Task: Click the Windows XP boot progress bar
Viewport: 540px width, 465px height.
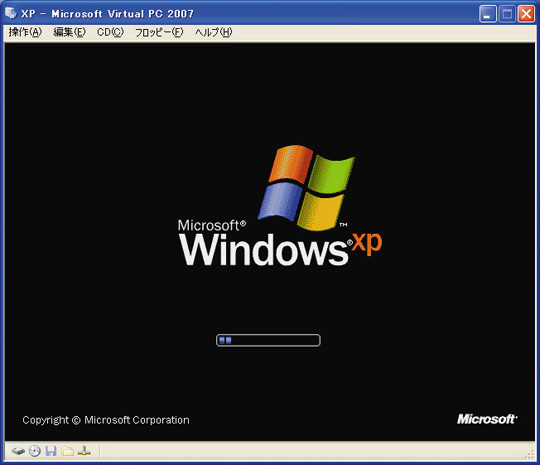Action: click(x=268, y=340)
